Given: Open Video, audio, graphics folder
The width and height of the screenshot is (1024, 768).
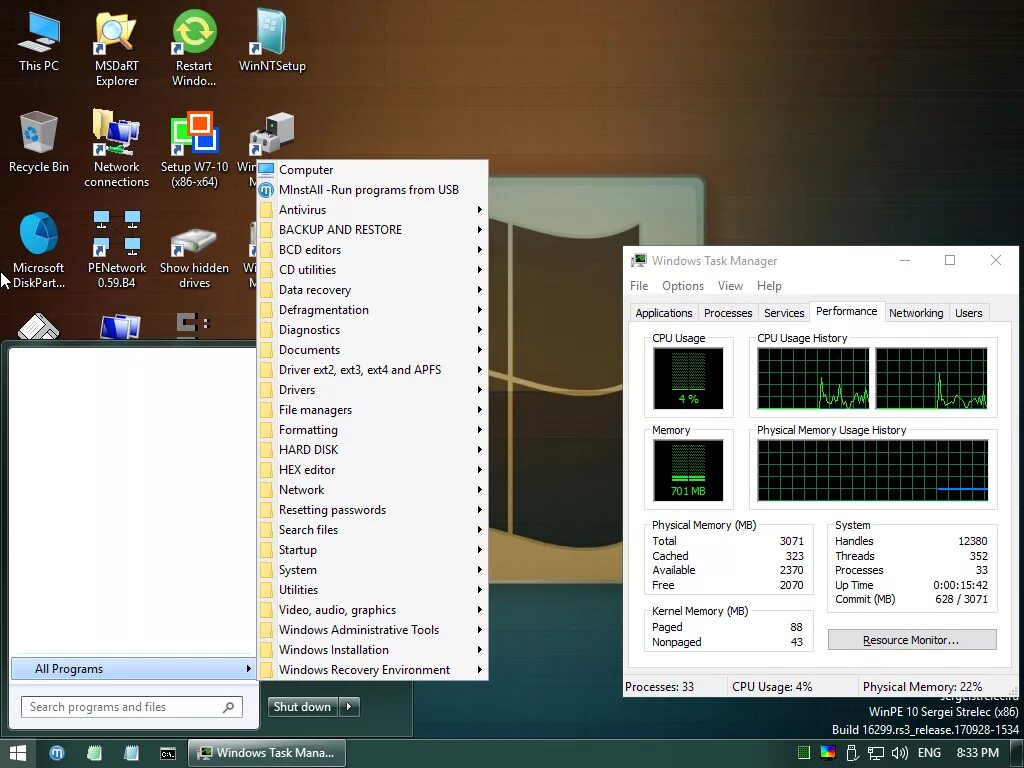Looking at the screenshot, I should point(372,610).
